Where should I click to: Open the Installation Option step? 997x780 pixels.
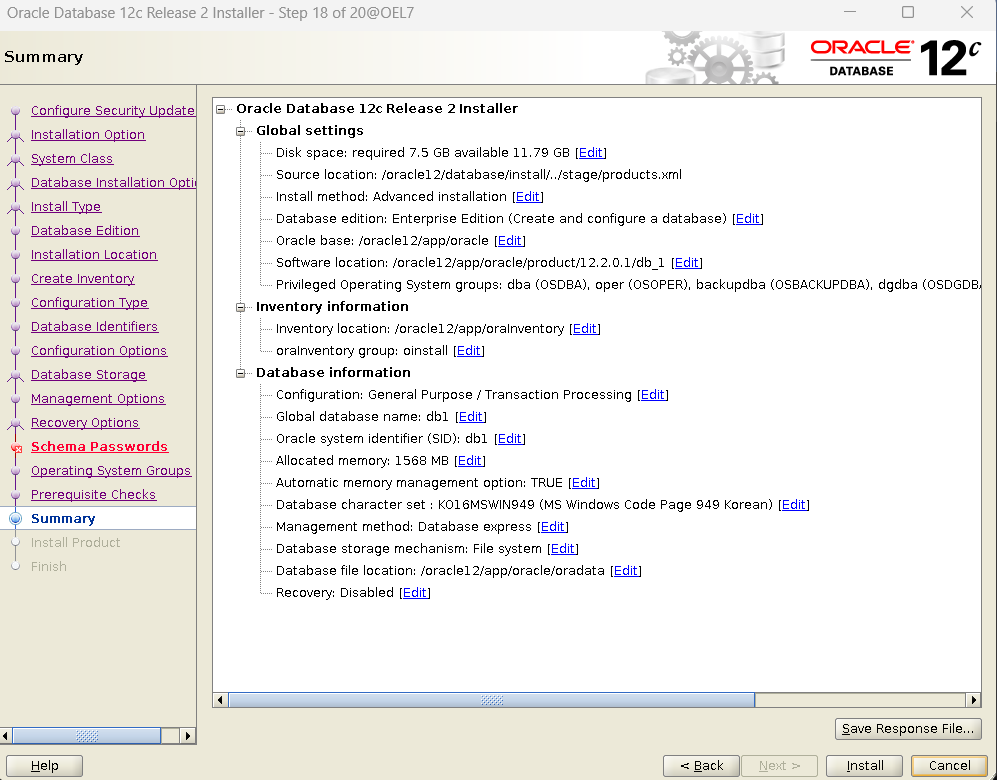tap(88, 135)
